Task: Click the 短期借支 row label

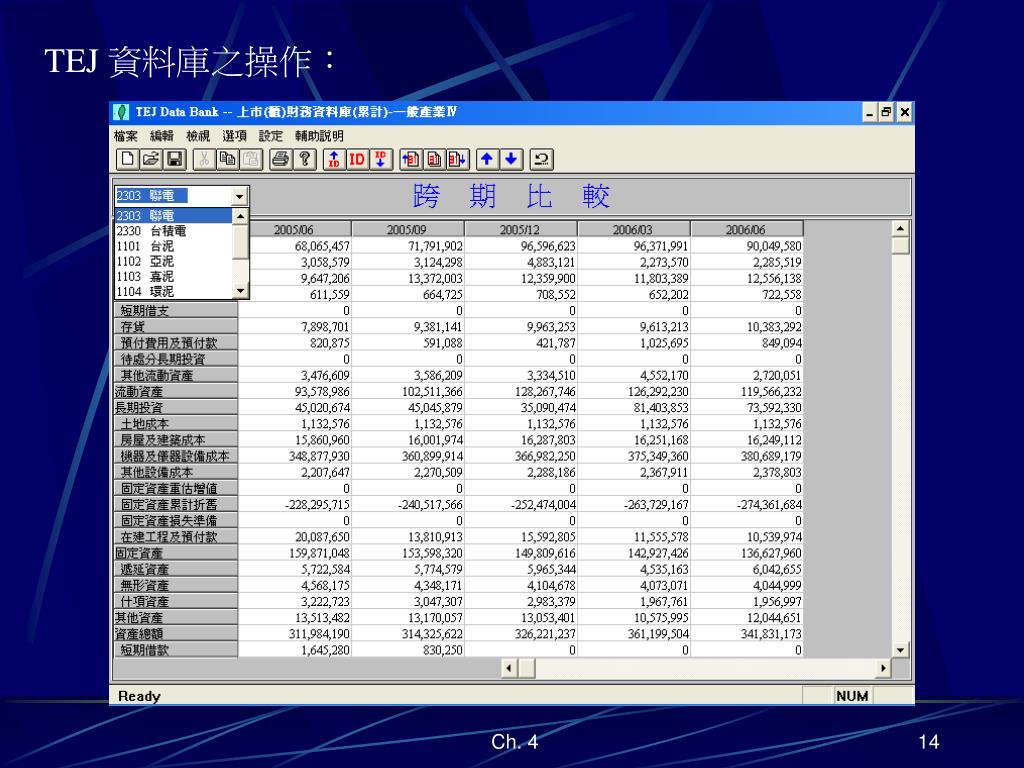Action: tap(176, 311)
